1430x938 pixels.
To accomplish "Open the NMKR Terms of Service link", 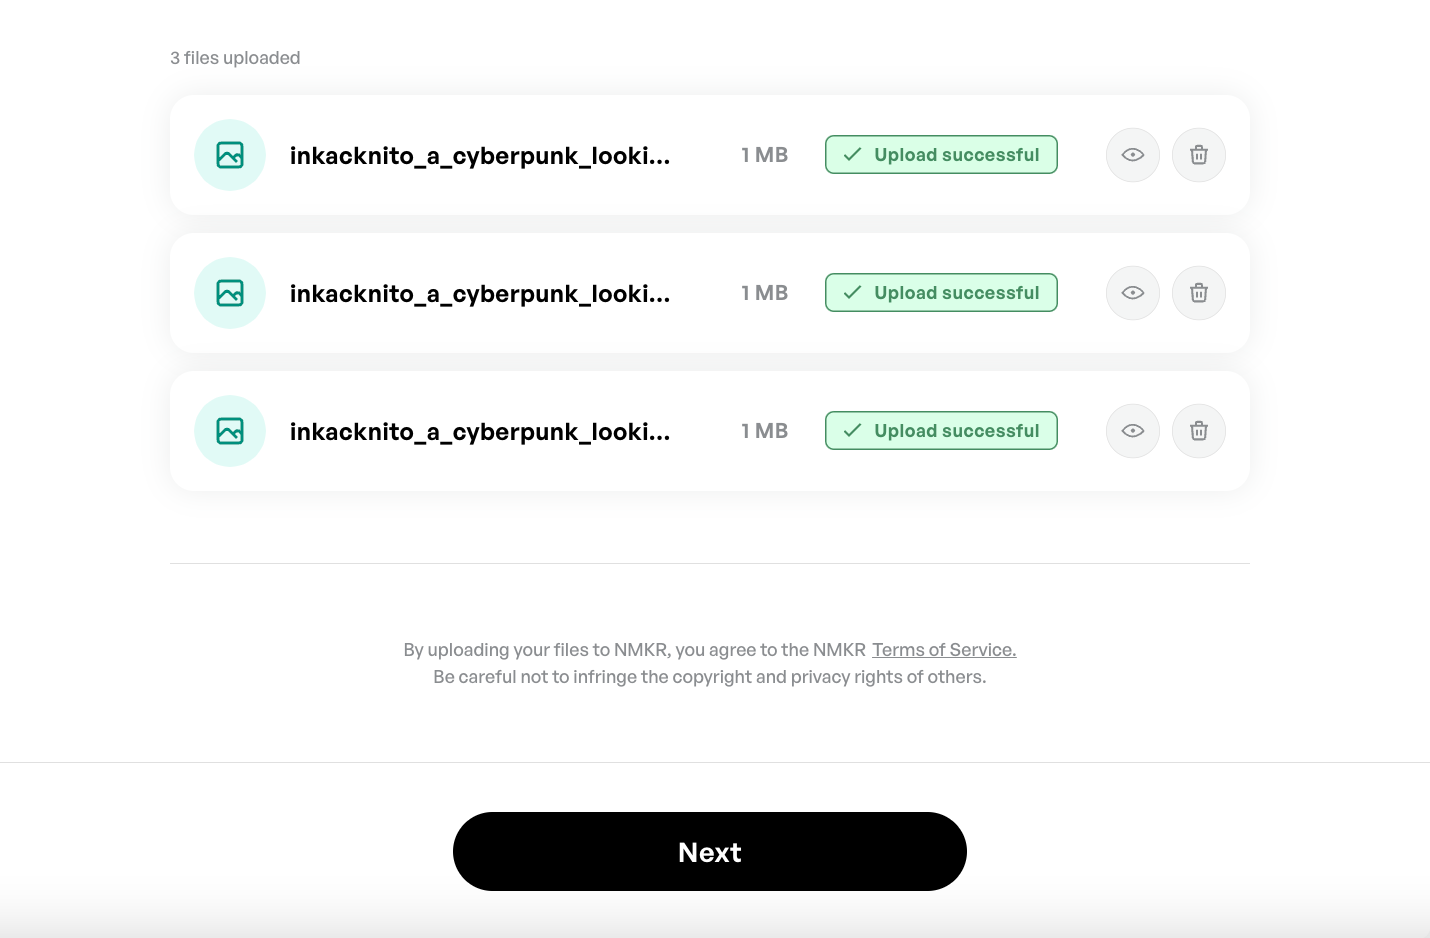I will coord(944,650).
